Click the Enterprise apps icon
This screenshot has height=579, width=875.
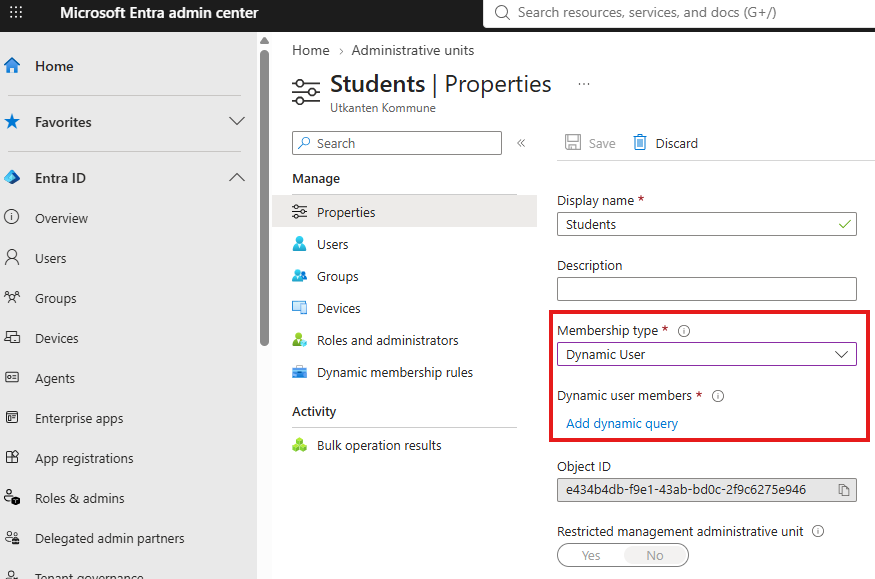[x=12, y=417]
